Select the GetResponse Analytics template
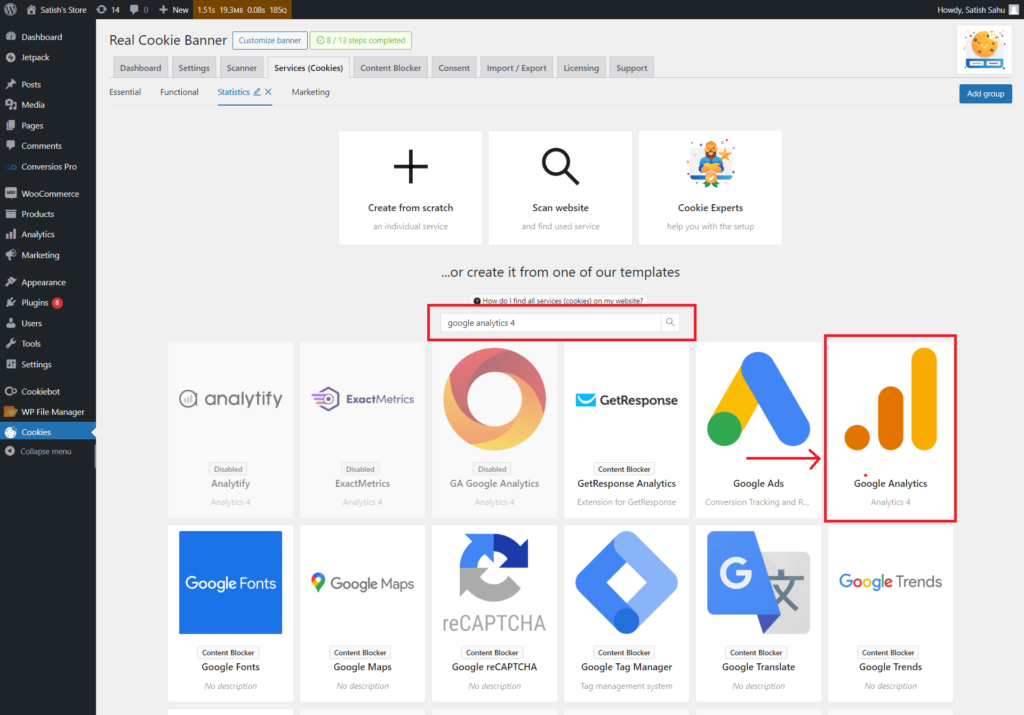This screenshot has width=1024, height=715. pos(626,429)
